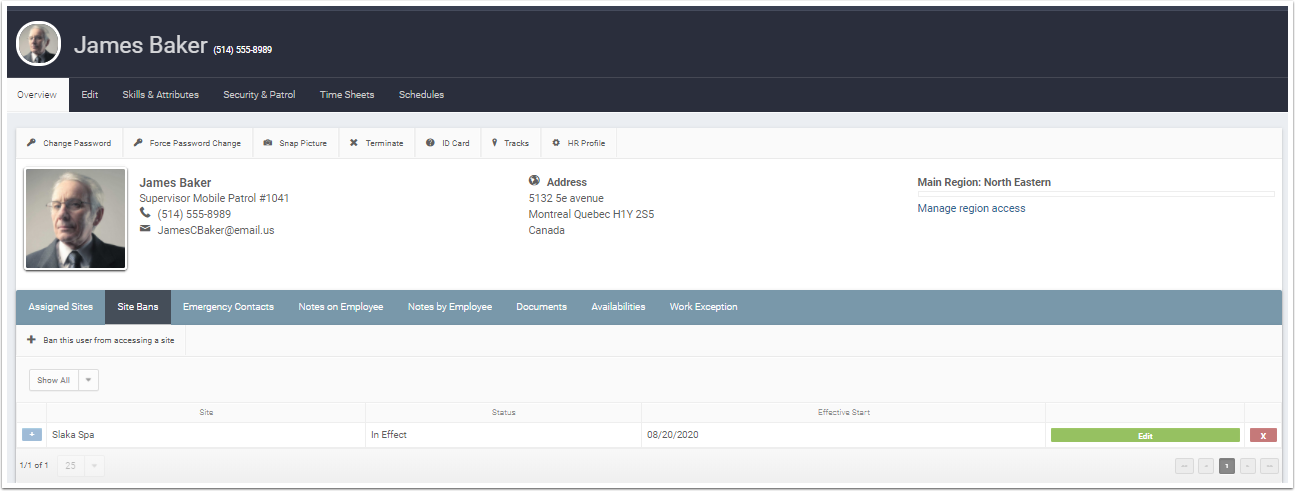Open Tracks for this employee
This screenshot has width=1295, height=491.
[510, 143]
